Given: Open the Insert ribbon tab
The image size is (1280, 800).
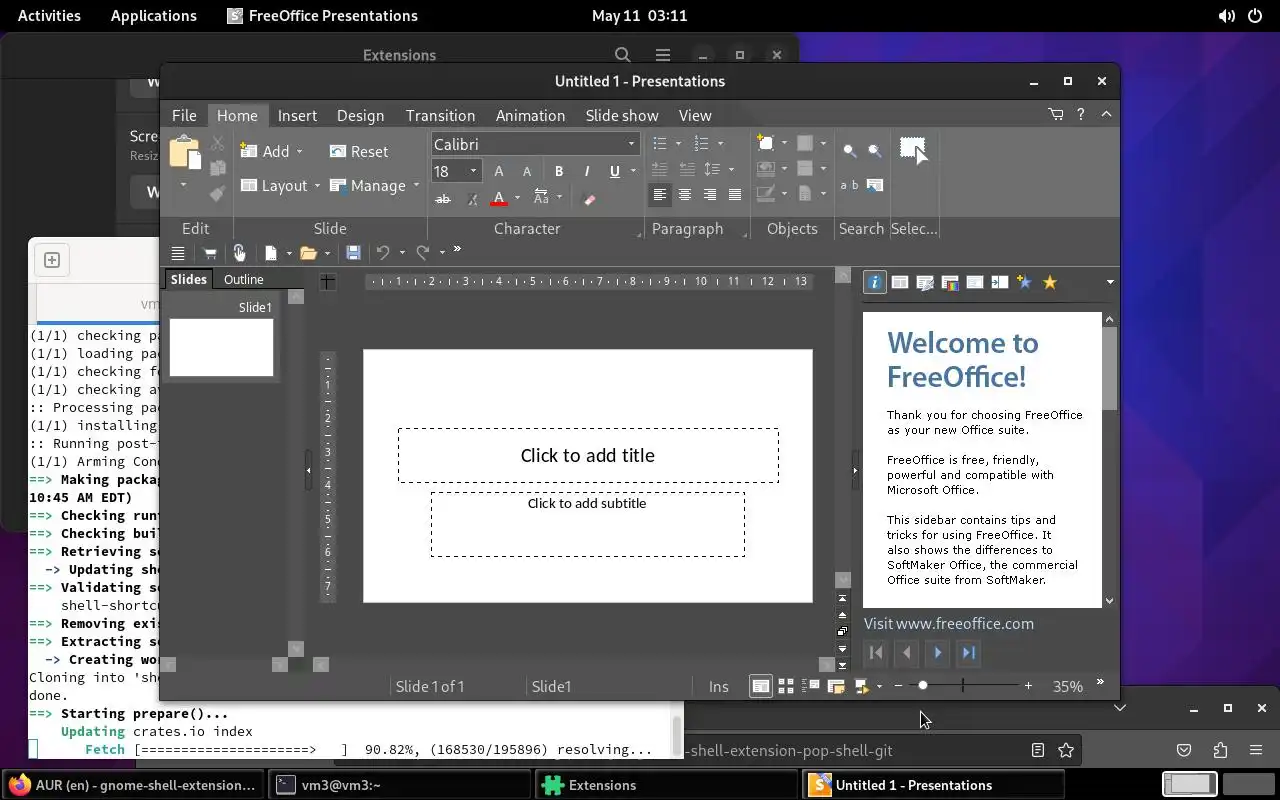Looking at the screenshot, I should [297, 115].
